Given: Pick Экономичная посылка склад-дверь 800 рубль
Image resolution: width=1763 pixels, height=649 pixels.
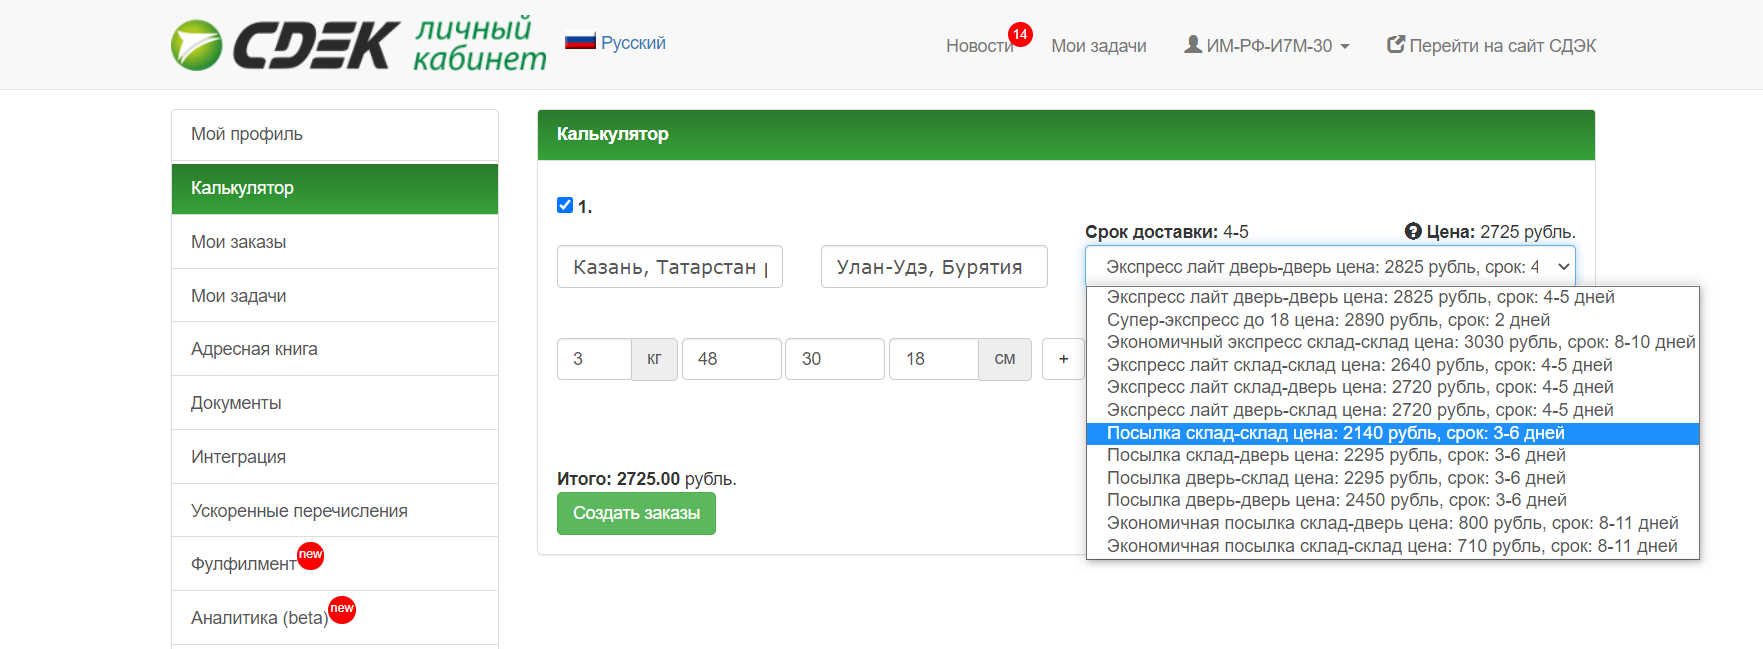Looking at the screenshot, I should pos(1392,523).
